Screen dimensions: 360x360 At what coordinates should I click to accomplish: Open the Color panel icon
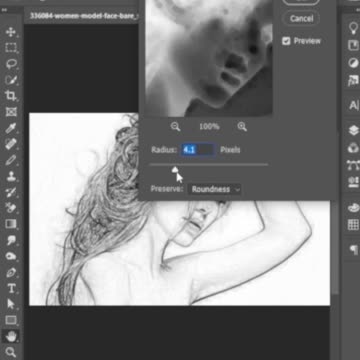coord(353,207)
